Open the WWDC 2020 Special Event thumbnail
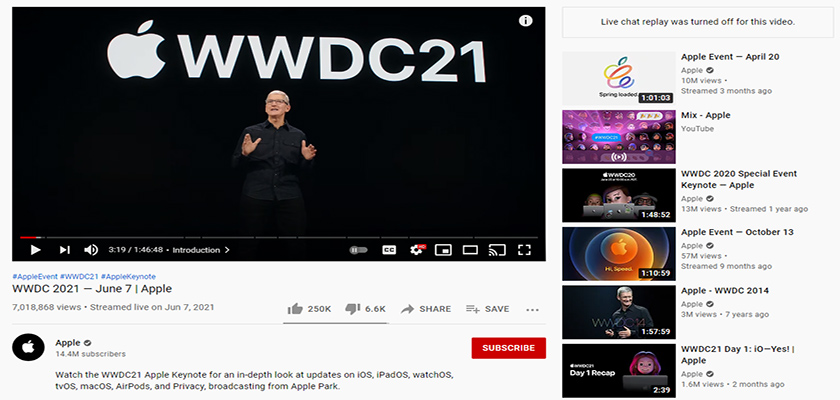This screenshot has height=400, width=840. click(617, 195)
